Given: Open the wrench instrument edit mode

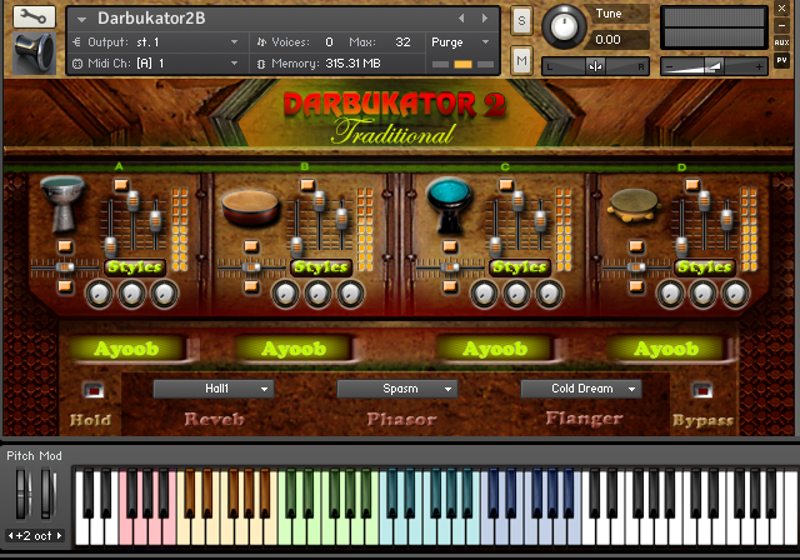Looking at the screenshot, I should (x=34, y=17).
